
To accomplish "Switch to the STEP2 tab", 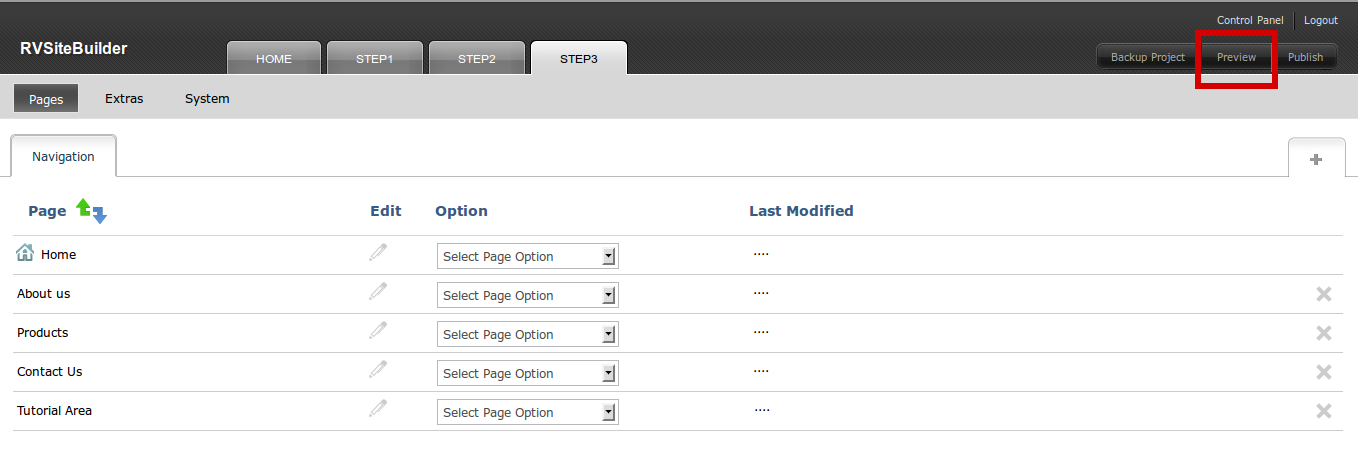I will coord(477,59).
